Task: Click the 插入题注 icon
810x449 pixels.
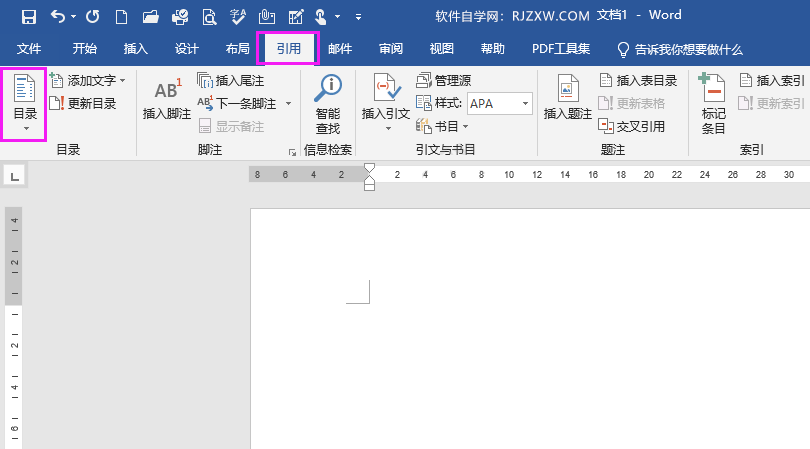Action: 568,89
